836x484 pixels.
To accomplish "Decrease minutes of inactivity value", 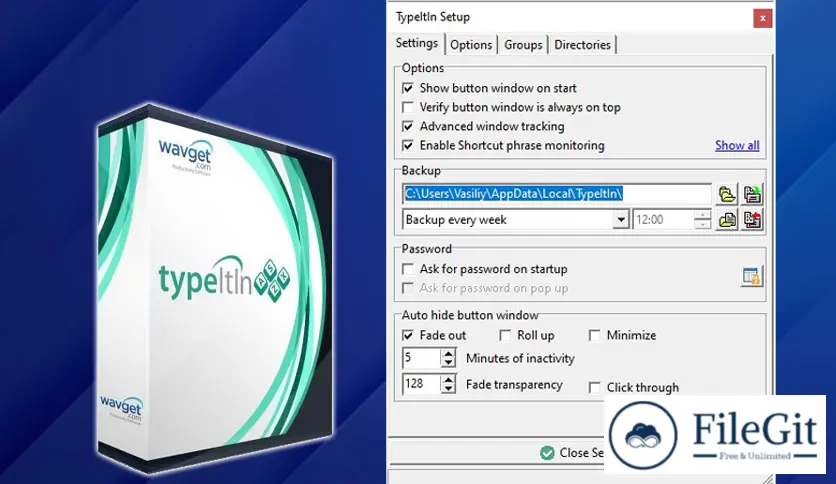I will click(x=448, y=363).
